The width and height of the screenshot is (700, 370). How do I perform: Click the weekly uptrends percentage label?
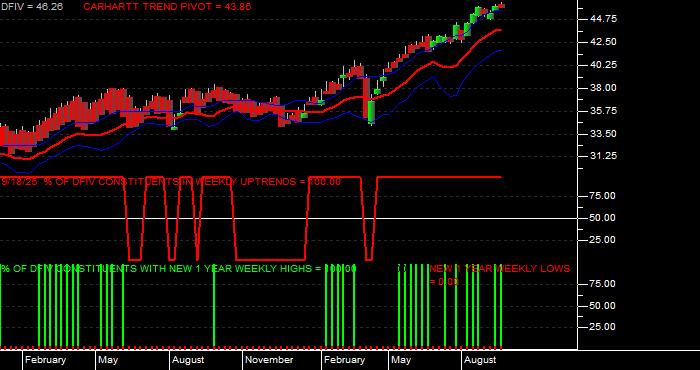pos(171,182)
